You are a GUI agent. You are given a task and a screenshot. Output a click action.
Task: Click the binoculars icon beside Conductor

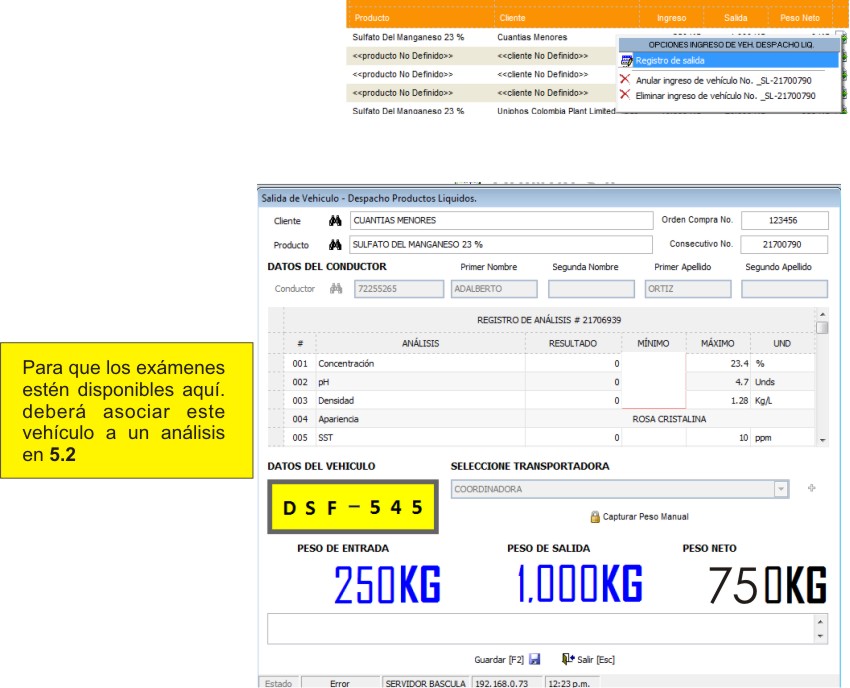(x=336, y=288)
